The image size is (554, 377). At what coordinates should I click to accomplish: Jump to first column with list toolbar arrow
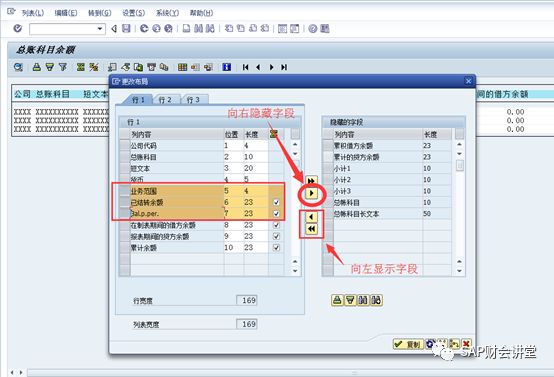[x=246, y=67]
